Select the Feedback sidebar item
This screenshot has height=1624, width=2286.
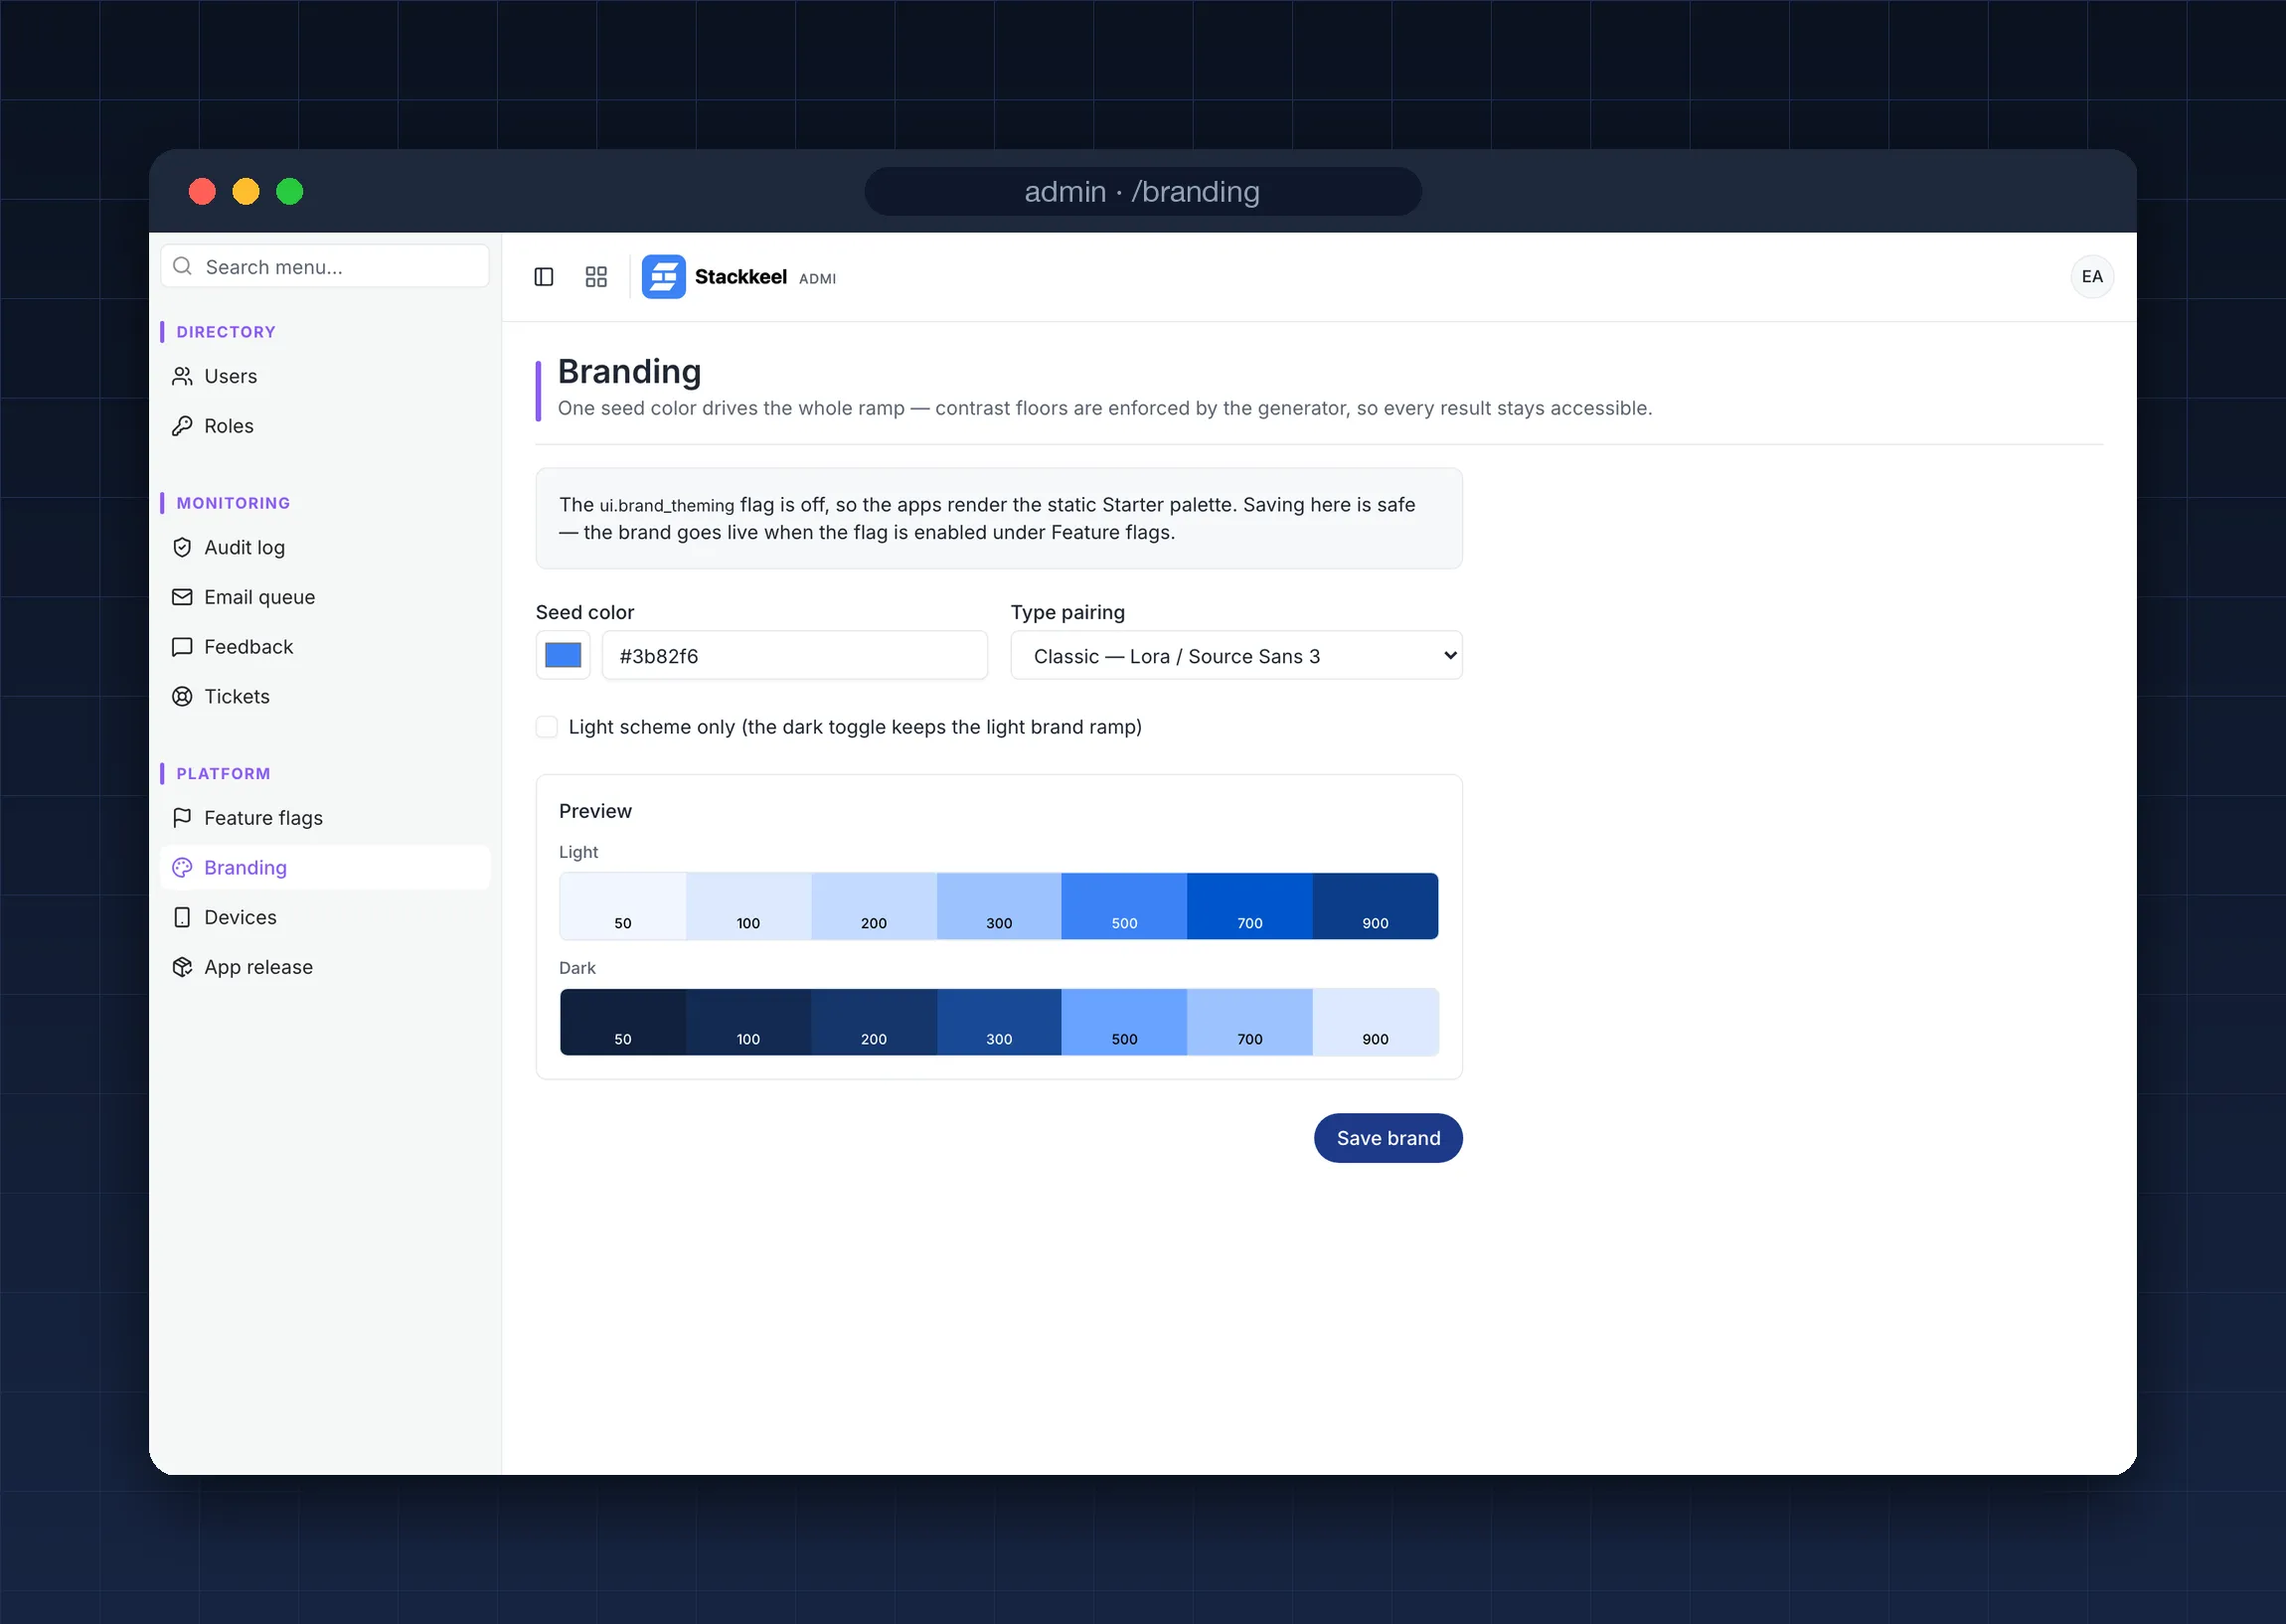tap(325, 647)
